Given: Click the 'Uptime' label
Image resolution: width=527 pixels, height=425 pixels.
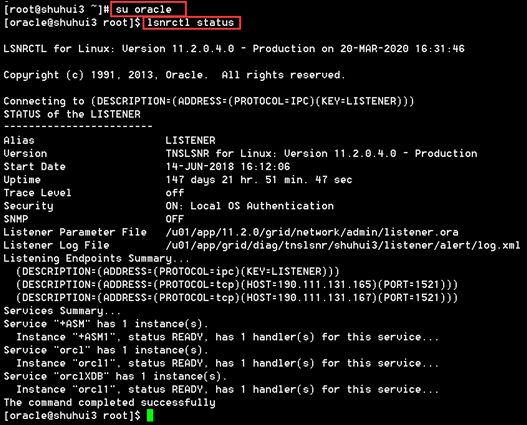Looking at the screenshot, I should [22, 180].
